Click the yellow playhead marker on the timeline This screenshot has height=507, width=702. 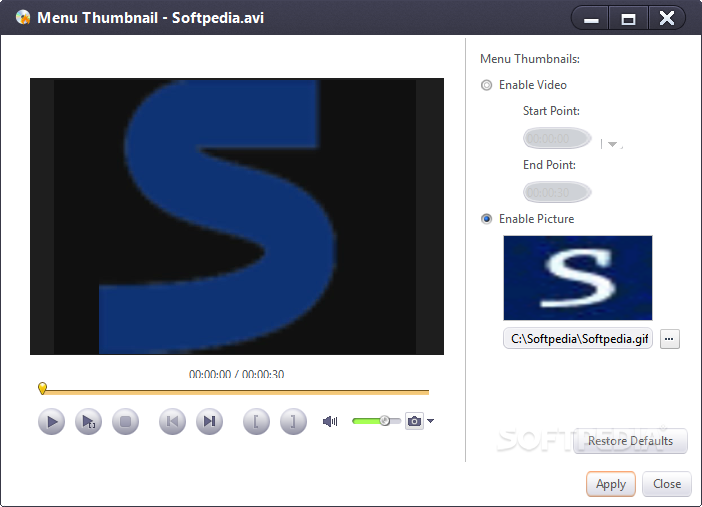coord(43,388)
